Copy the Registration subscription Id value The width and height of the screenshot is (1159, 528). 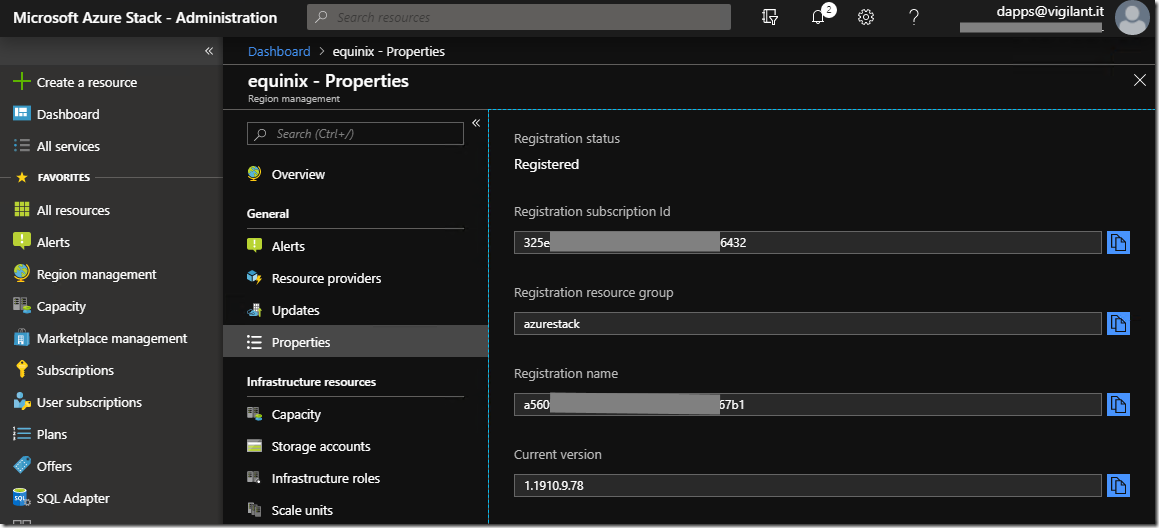click(1118, 243)
